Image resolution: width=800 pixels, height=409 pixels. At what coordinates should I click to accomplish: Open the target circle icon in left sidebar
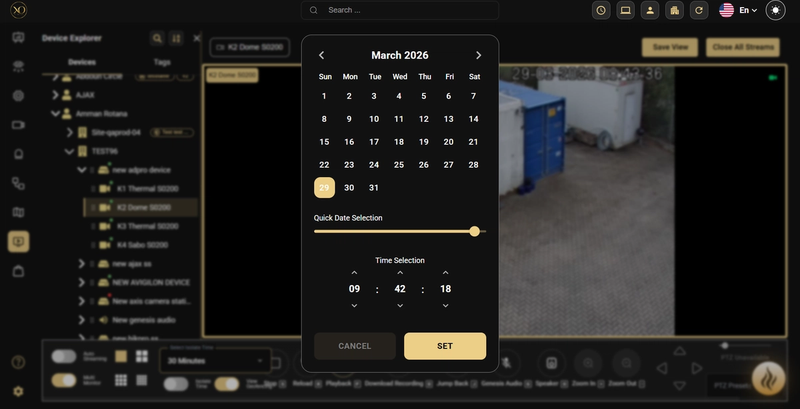[x=18, y=95]
